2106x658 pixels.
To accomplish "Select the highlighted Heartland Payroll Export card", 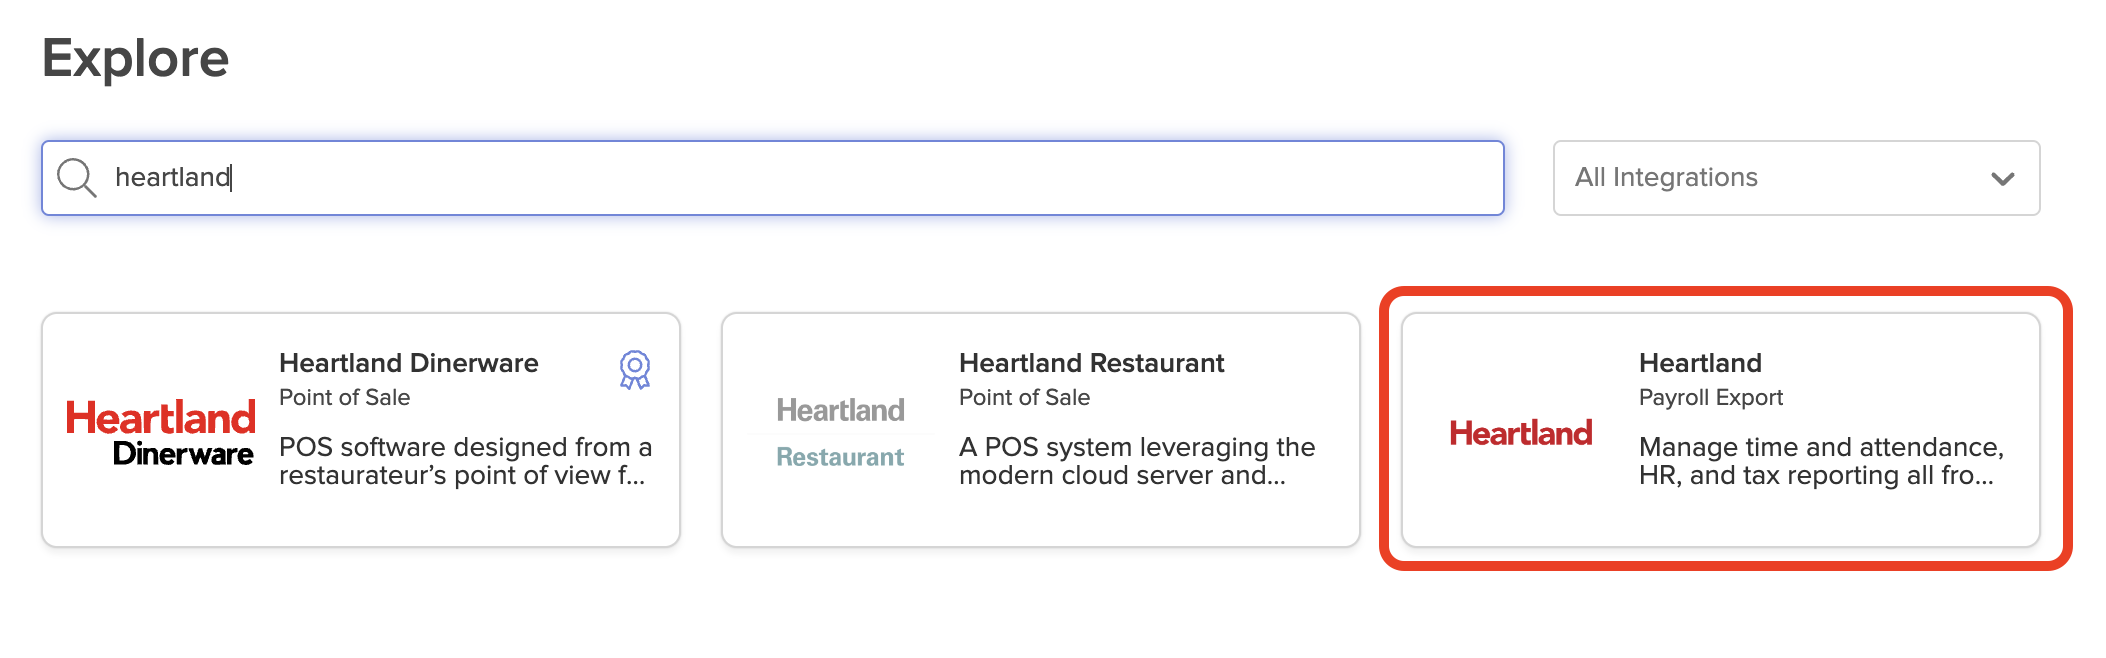I will [1721, 430].
